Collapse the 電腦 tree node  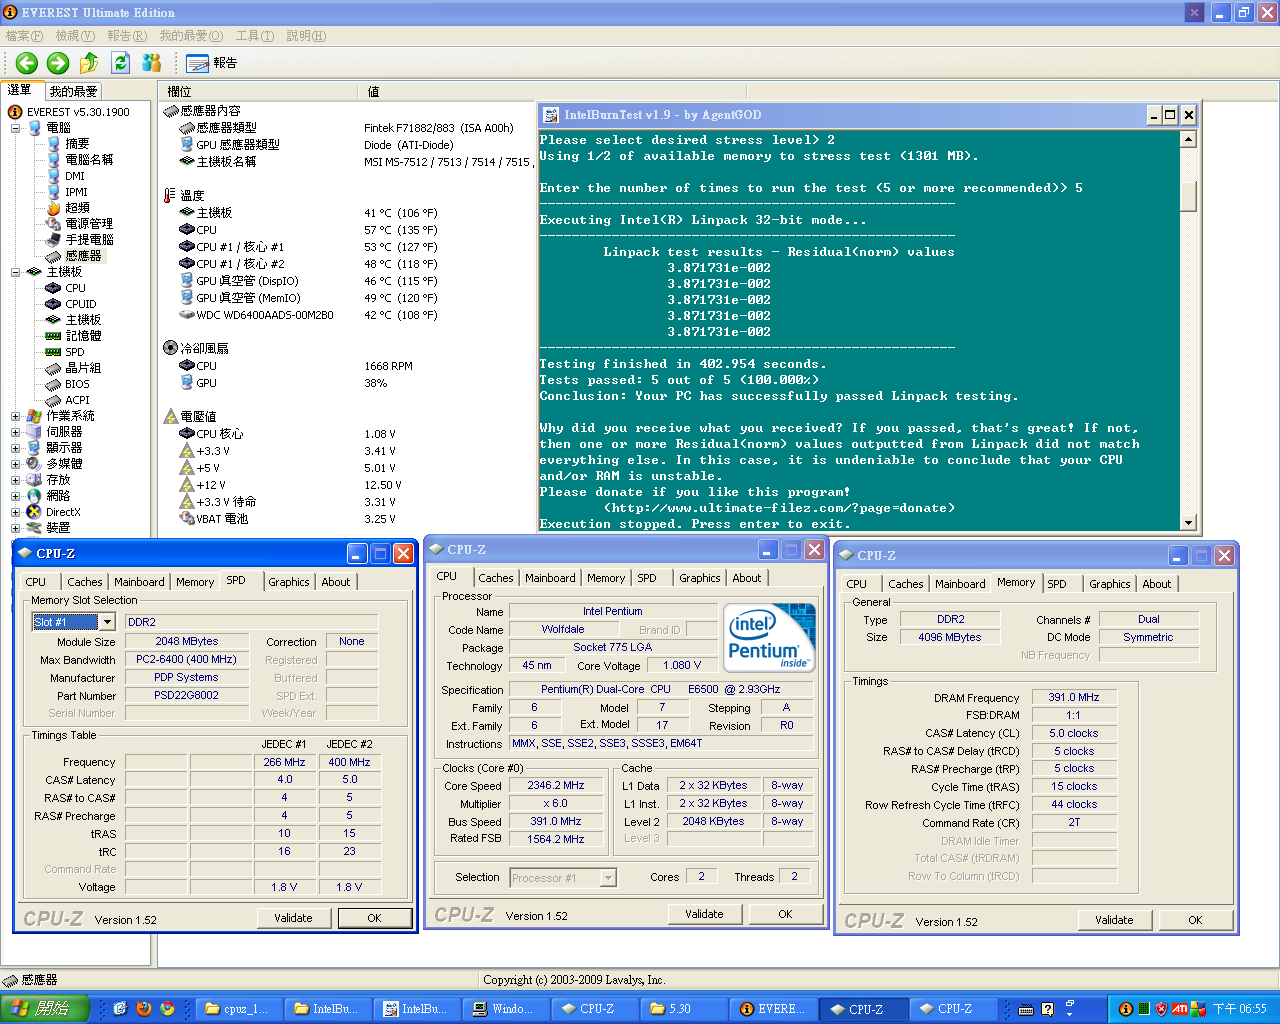[15, 128]
